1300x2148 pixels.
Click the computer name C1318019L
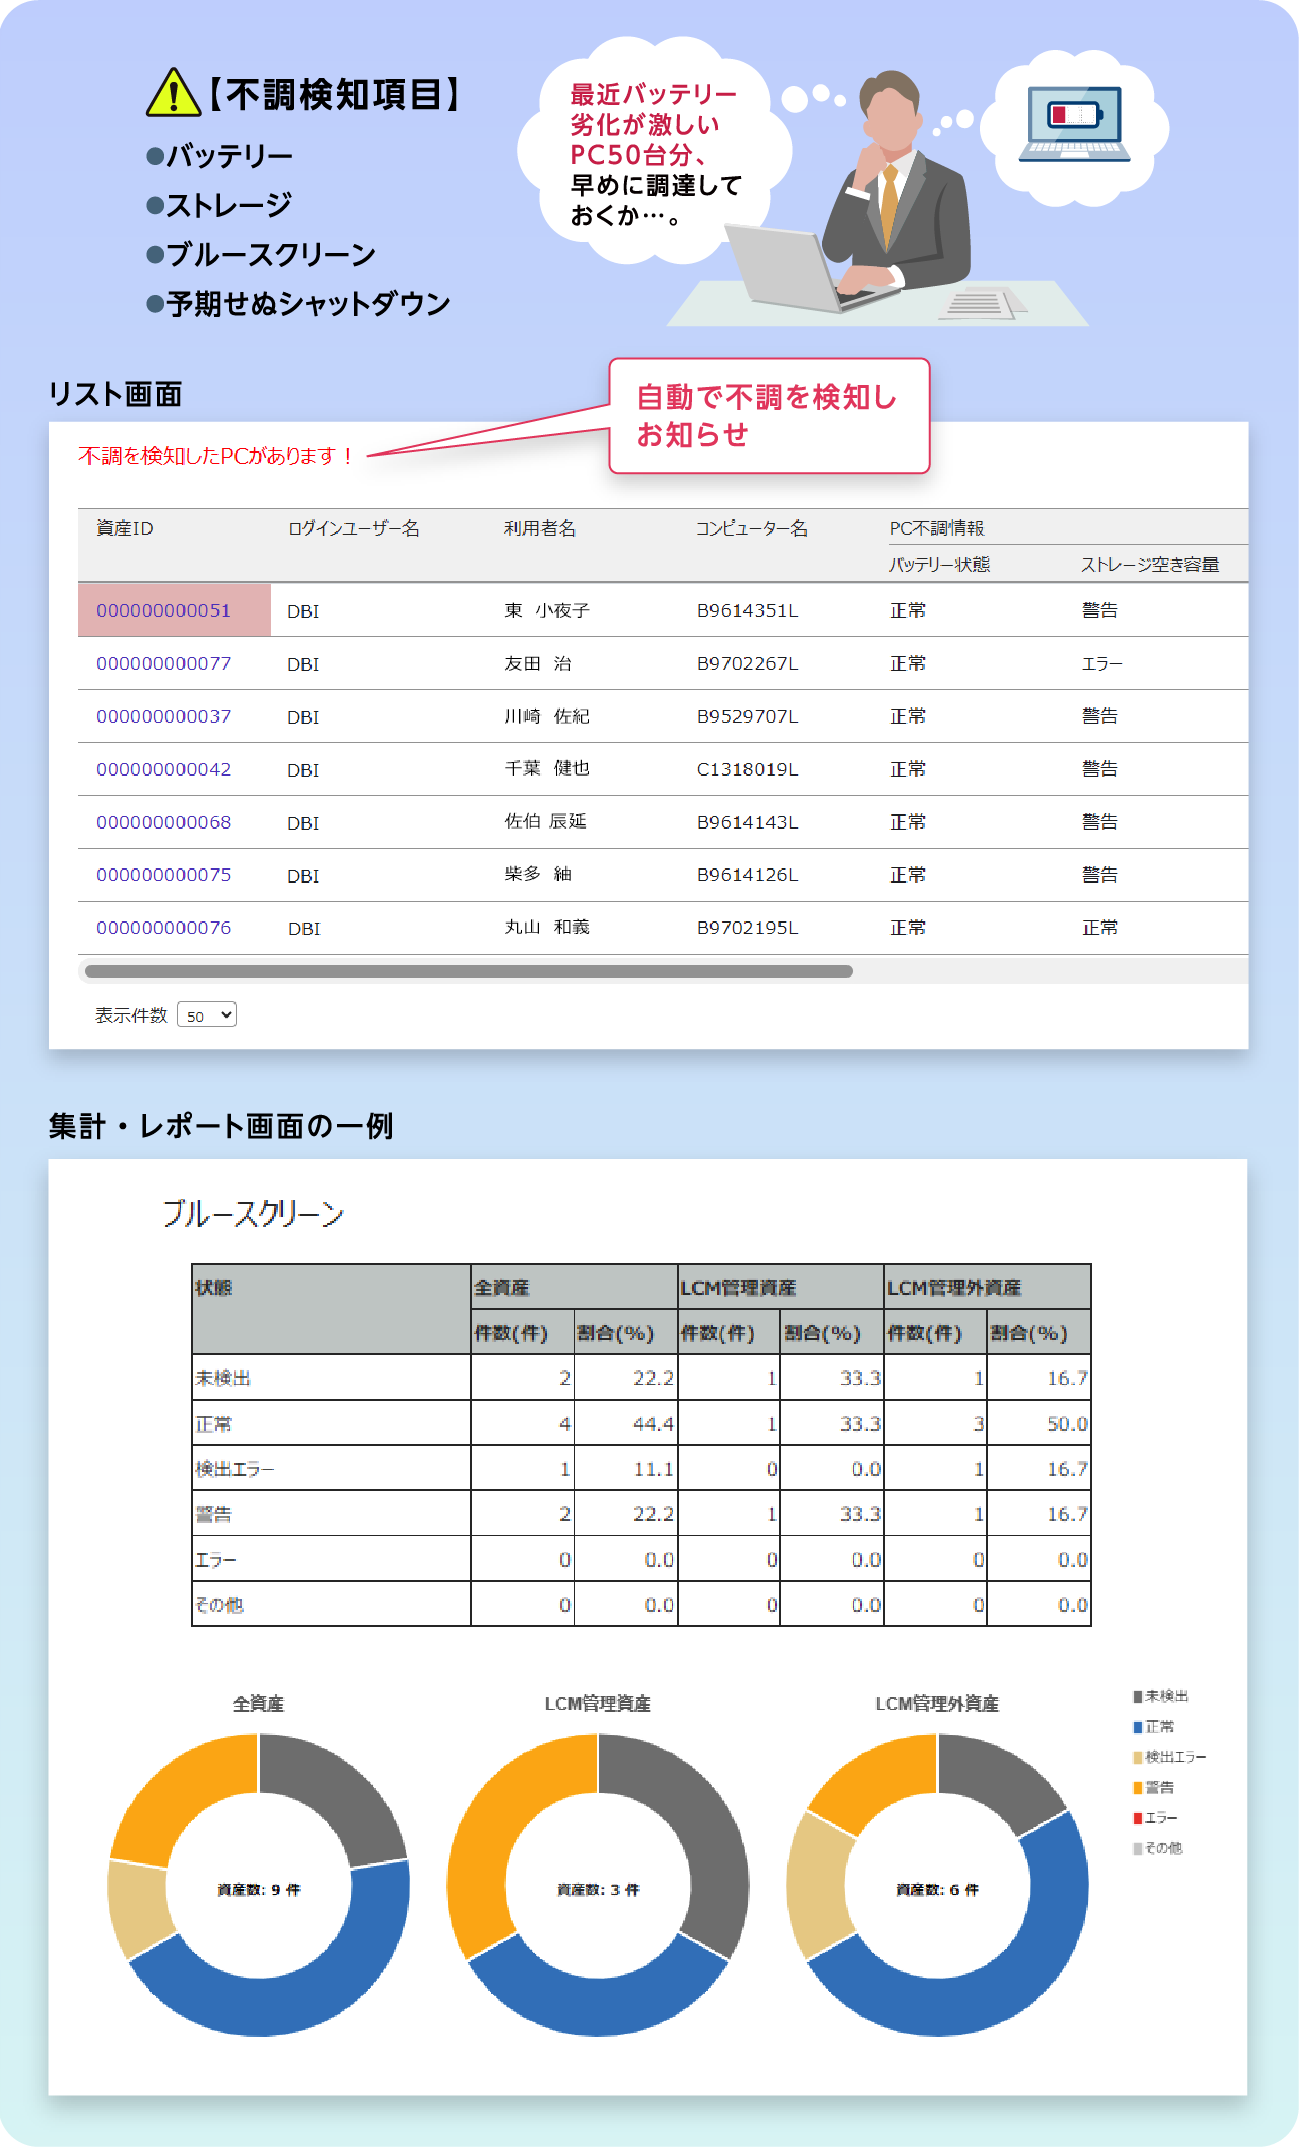(747, 769)
